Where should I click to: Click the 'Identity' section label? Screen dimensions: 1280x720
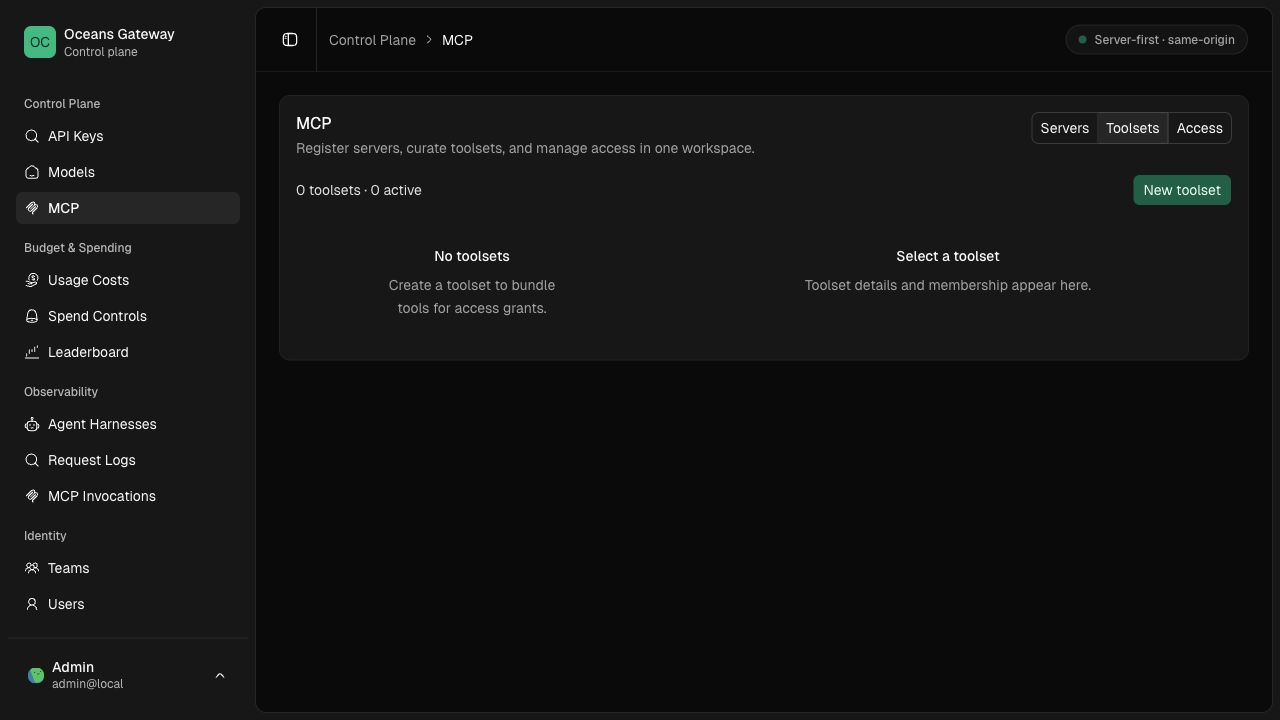tap(45, 536)
